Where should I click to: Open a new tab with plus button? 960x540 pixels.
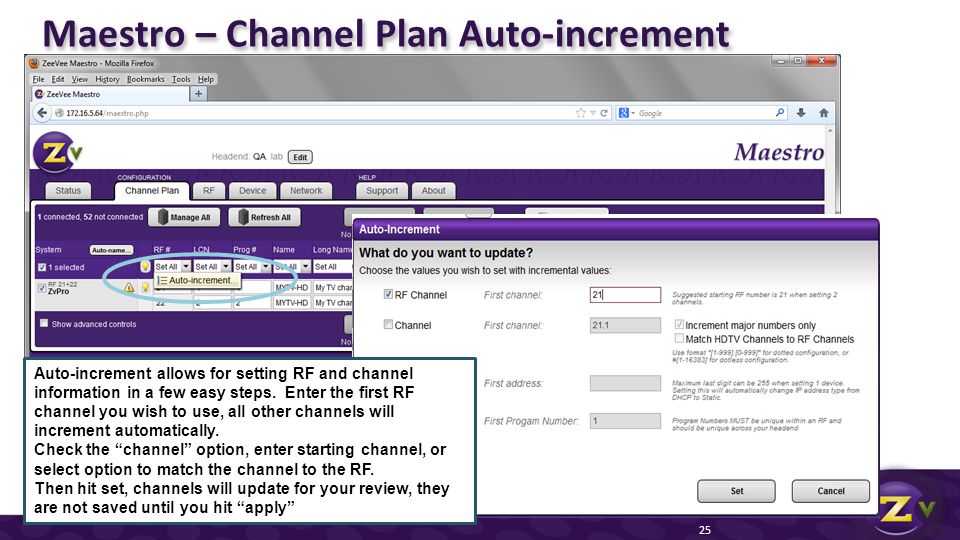[x=198, y=94]
